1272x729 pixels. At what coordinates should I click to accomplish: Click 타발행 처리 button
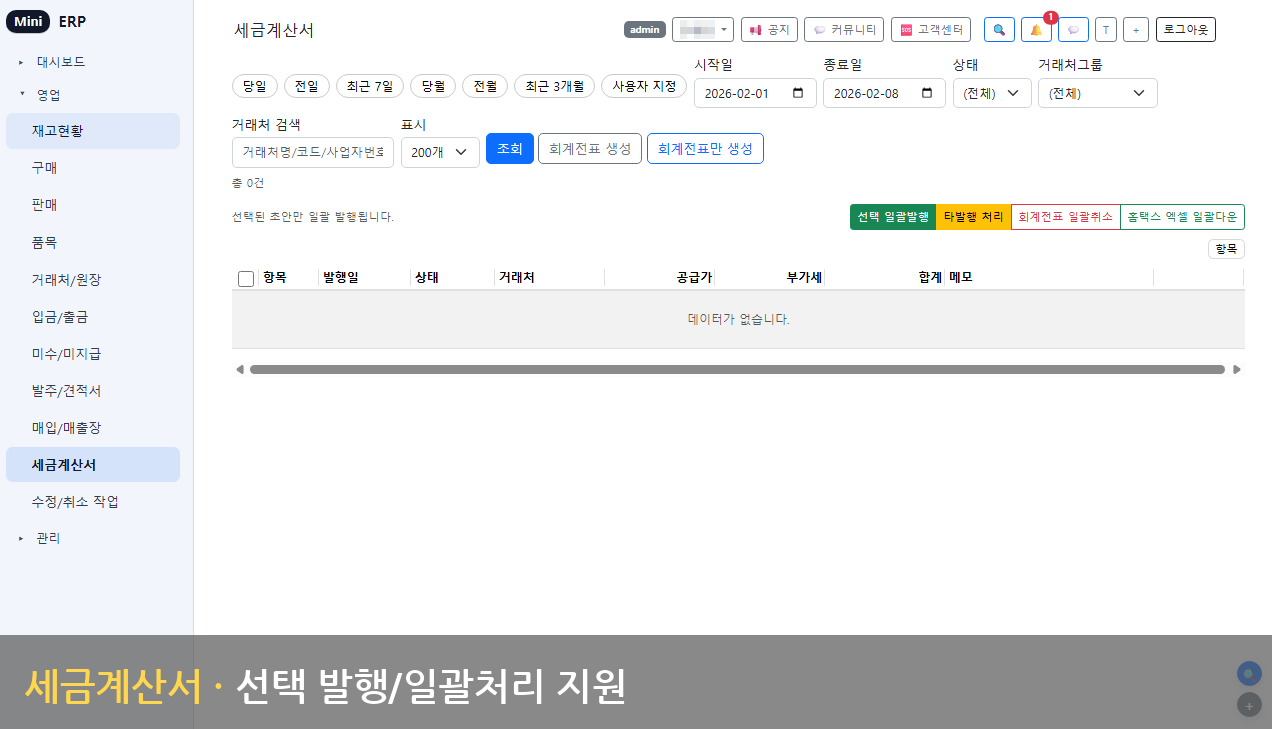click(973, 217)
